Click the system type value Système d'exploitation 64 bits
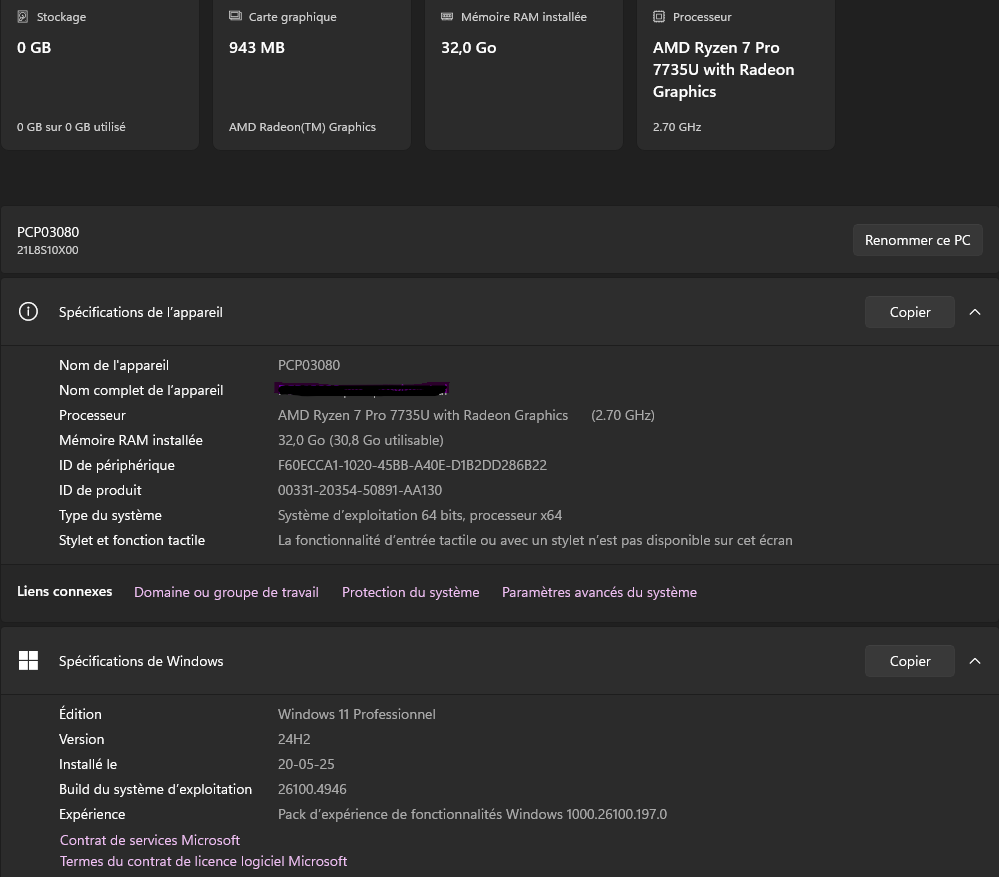 (420, 515)
